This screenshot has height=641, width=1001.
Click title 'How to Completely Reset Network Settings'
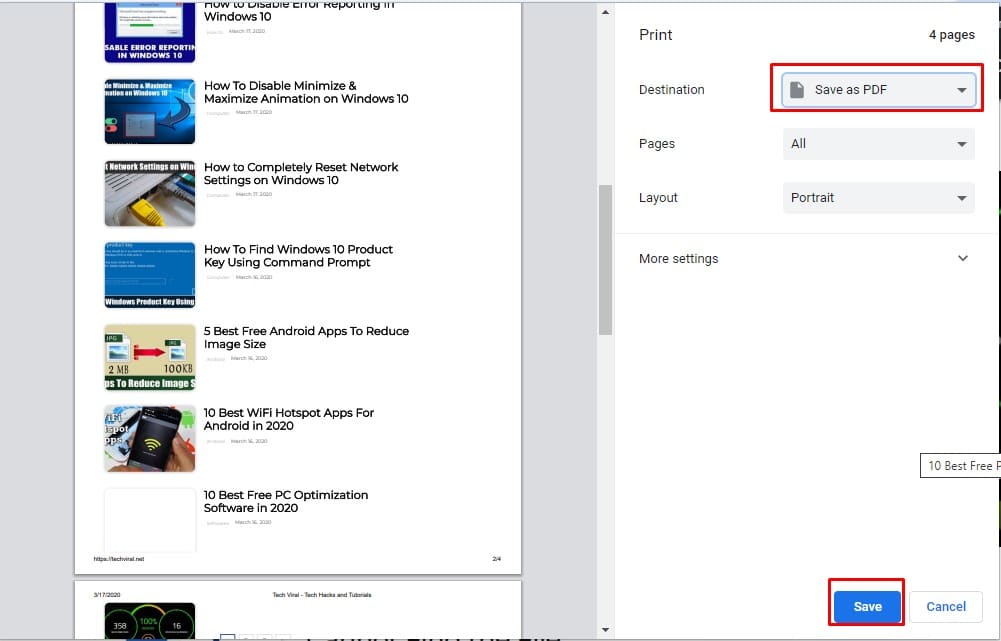coord(301,174)
